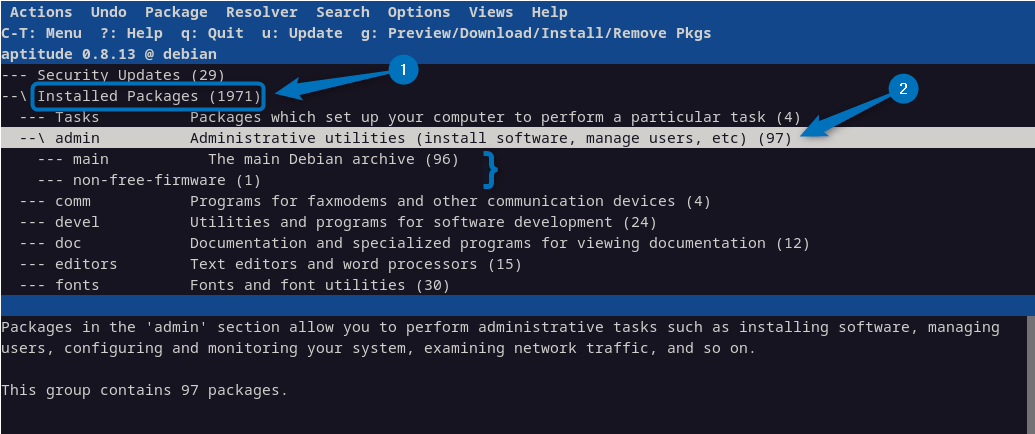The image size is (1035, 434).
Task: Open the Help menu
Action: click(549, 12)
